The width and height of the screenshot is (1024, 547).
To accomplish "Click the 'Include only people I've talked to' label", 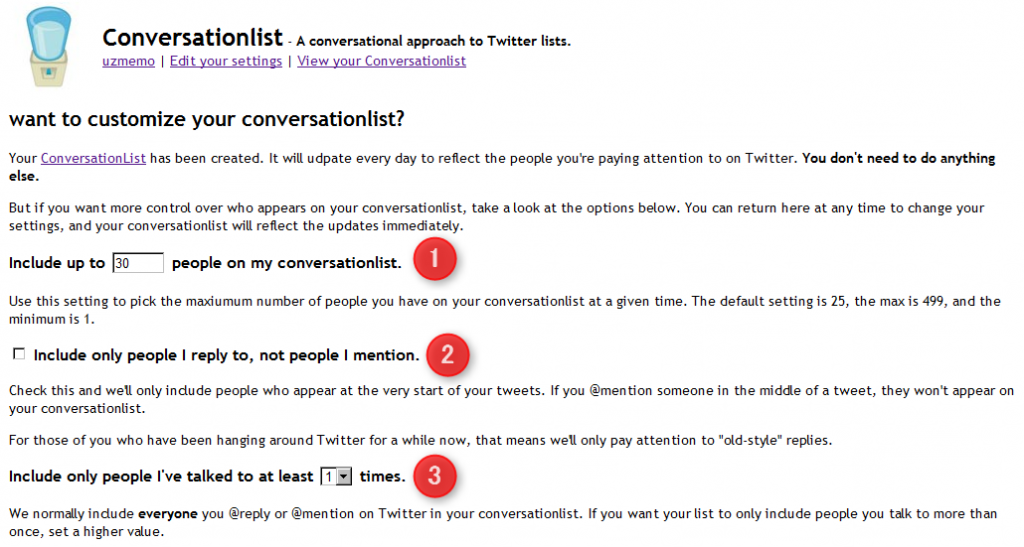I will click(x=161, y=477).
